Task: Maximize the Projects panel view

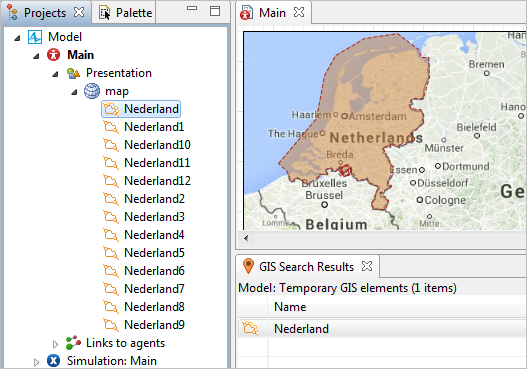Action: click(215, 11)
